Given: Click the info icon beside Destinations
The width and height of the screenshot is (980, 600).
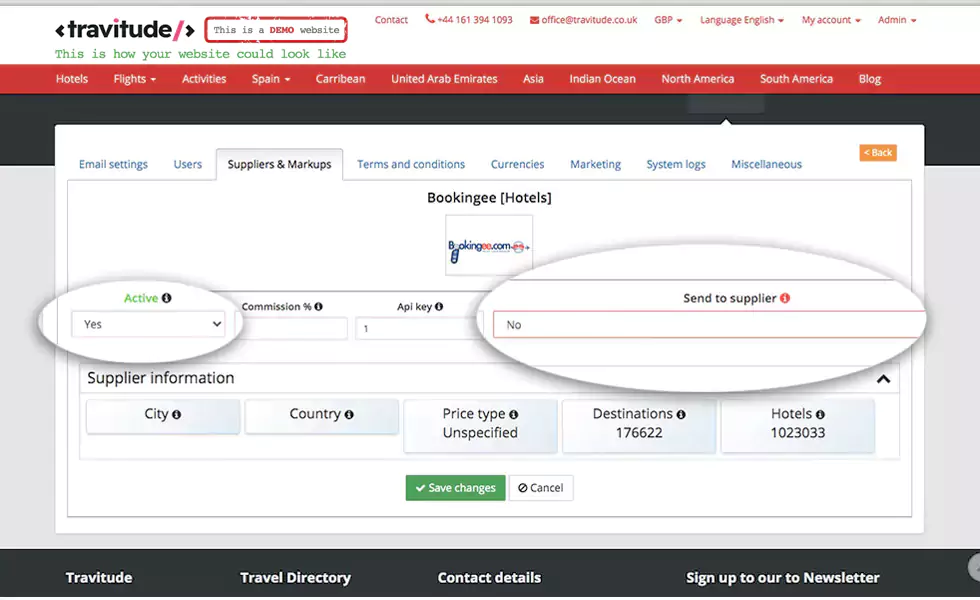Looking at the screenshot, I should coord(681,414).
